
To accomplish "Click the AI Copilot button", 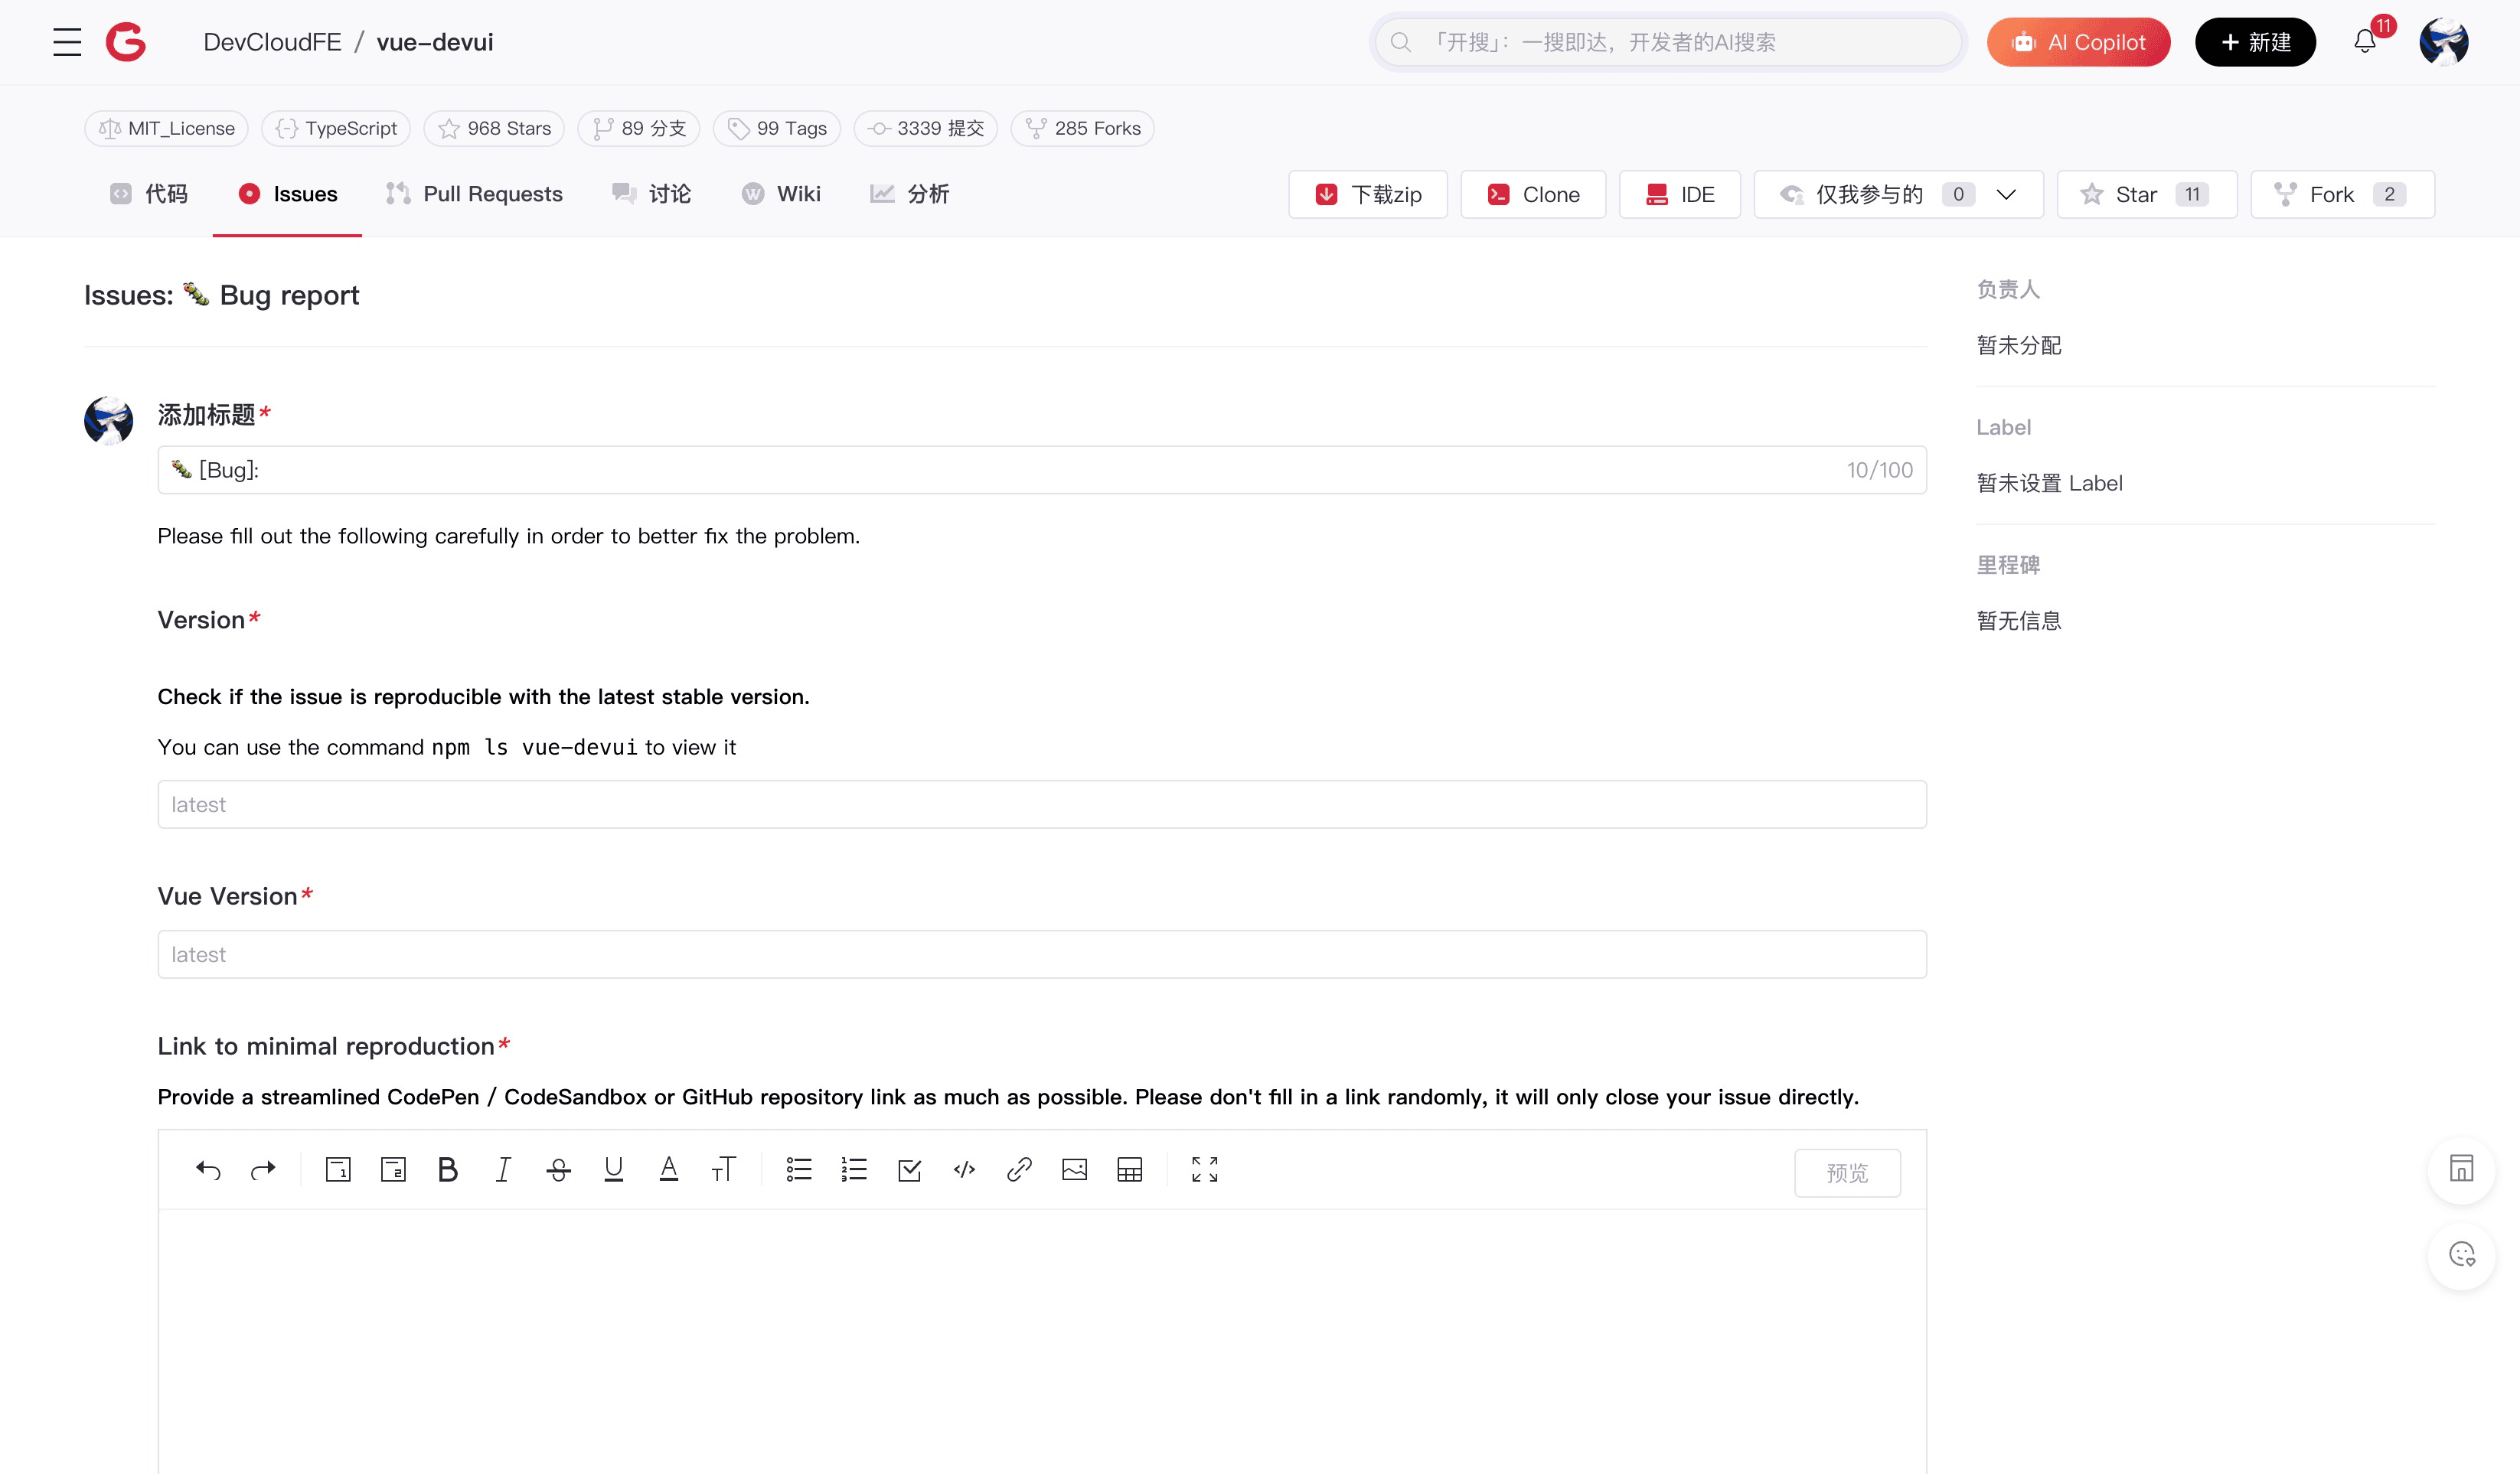I will (2078, 42).
